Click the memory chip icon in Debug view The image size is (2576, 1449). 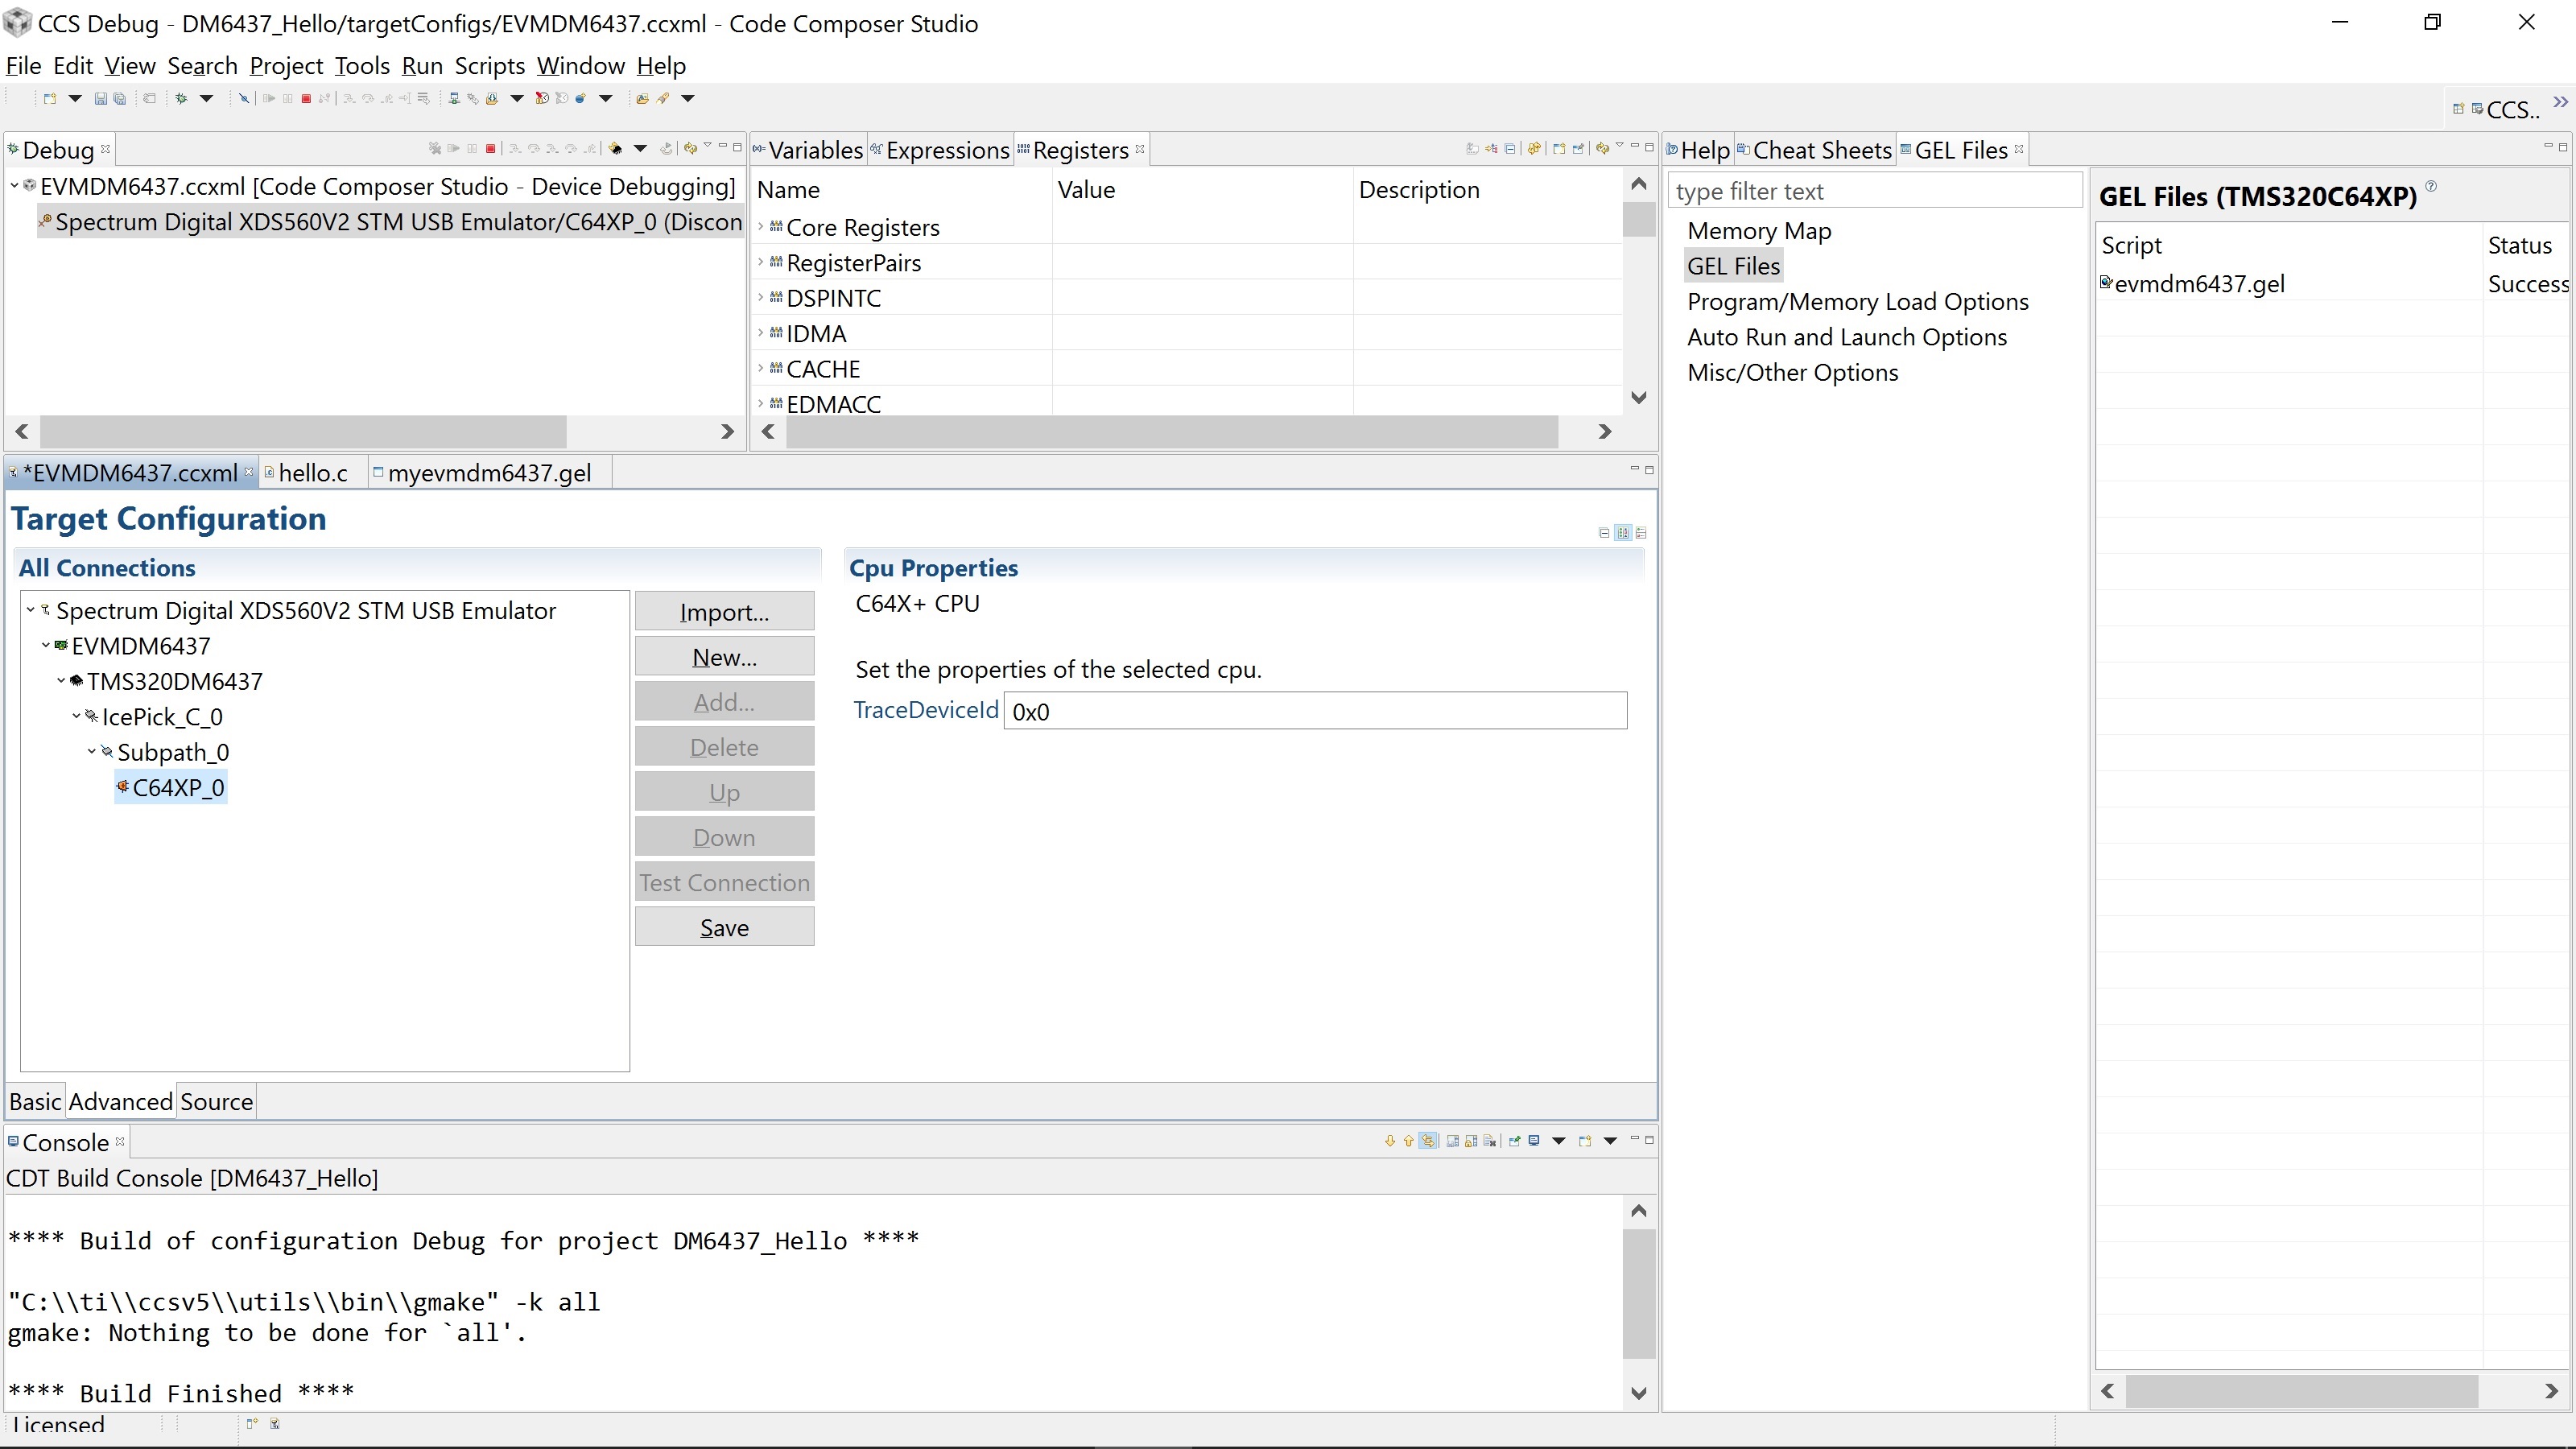tap(615, 148)
